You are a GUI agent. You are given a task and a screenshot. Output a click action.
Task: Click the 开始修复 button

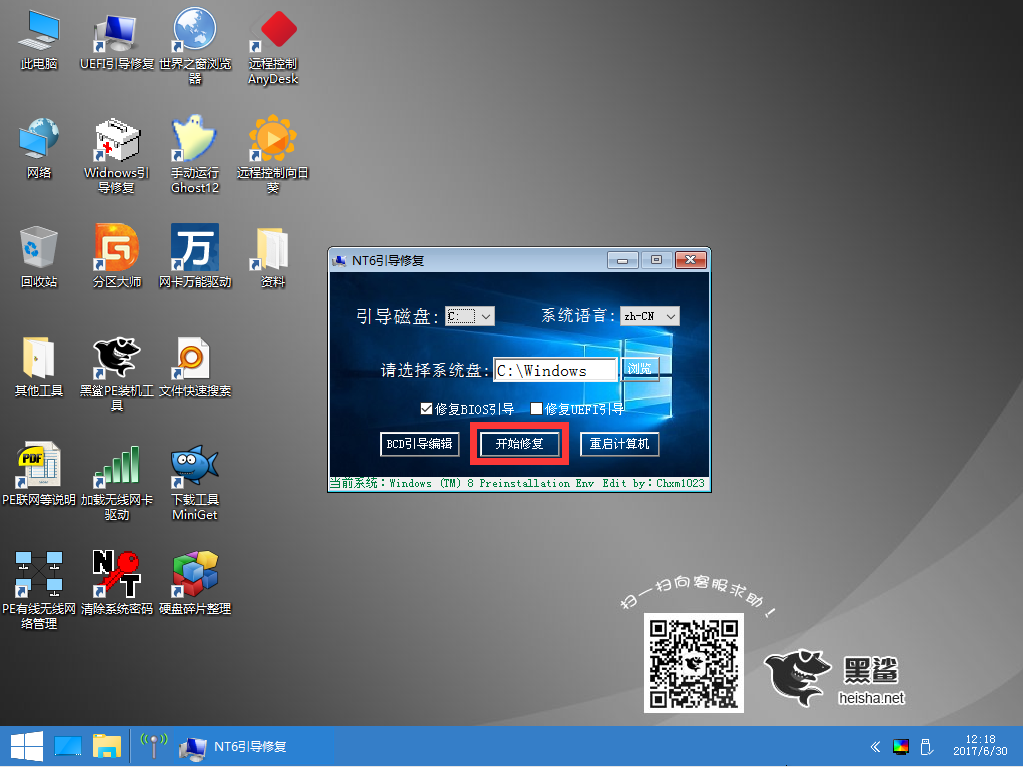519,444
